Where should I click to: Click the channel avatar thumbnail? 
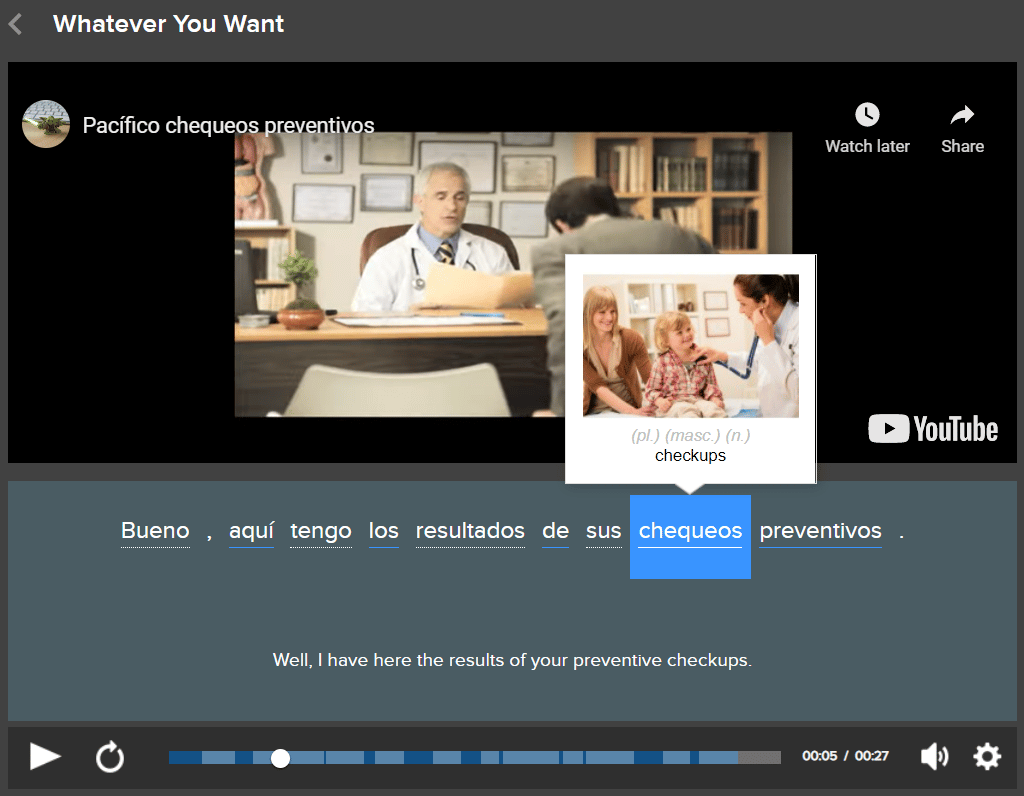point(46,125)
